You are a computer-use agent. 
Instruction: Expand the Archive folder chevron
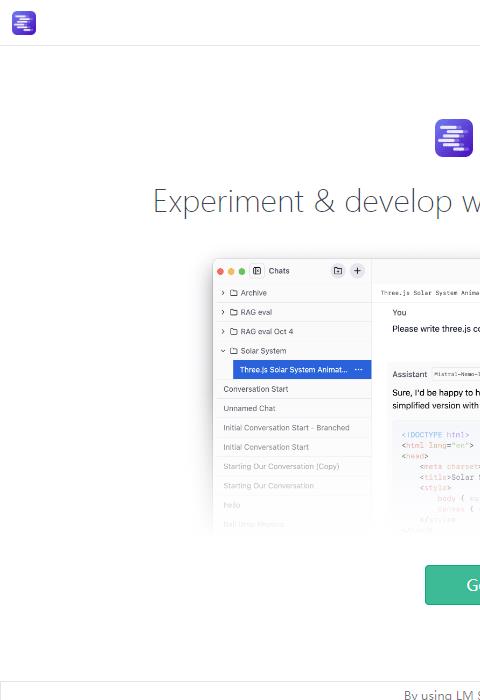tap(223, 293)
